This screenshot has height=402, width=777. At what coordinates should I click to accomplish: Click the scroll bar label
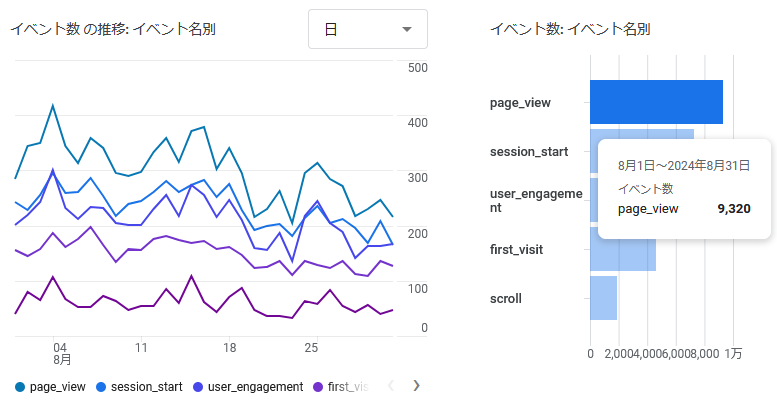point(505,298)
